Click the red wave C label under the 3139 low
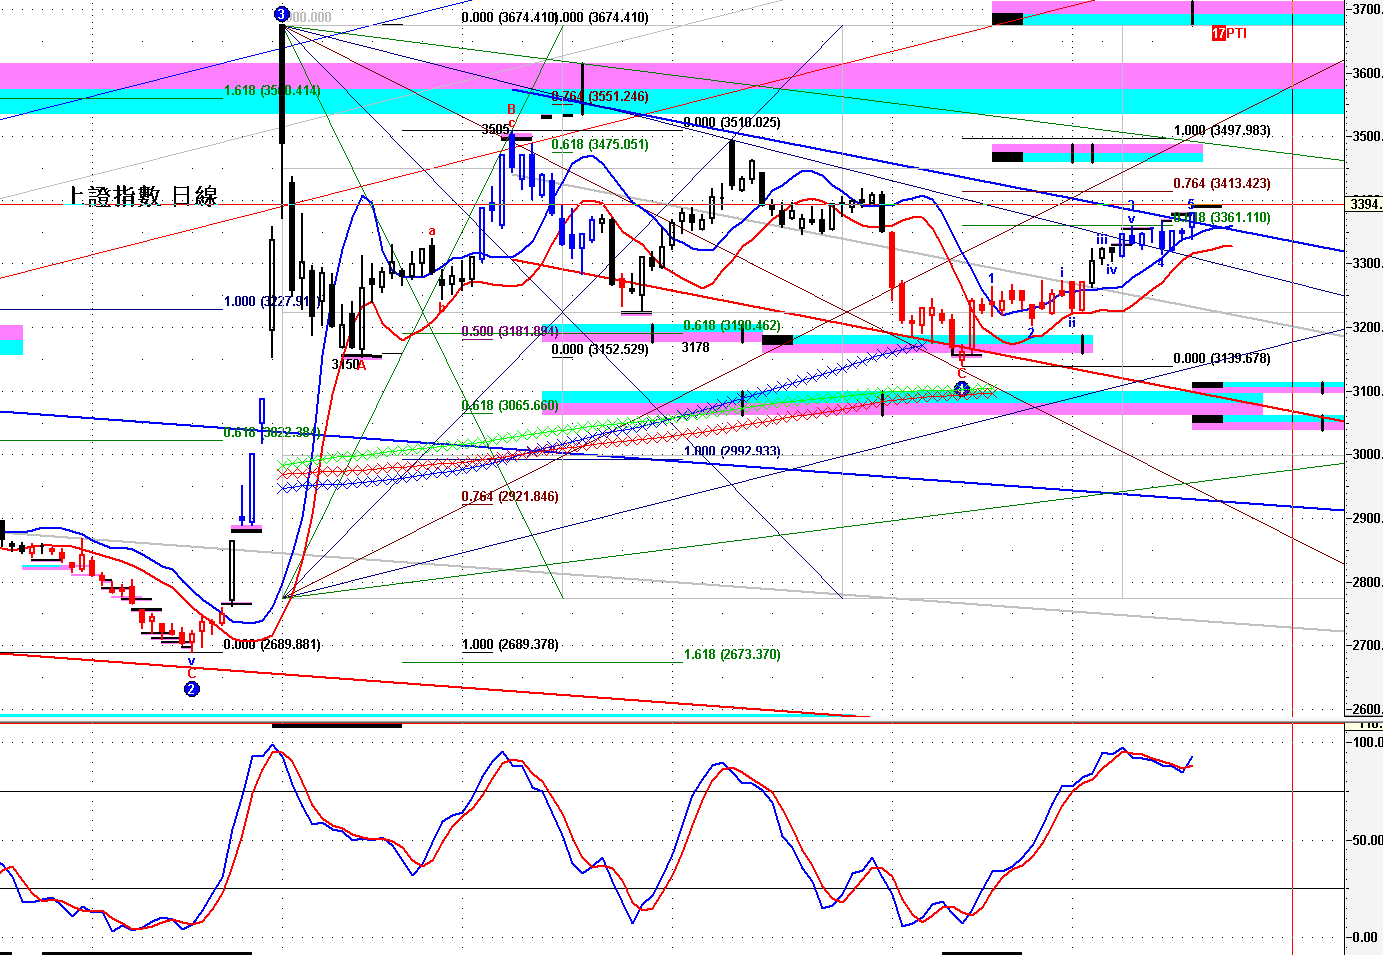 coord(962,374)
